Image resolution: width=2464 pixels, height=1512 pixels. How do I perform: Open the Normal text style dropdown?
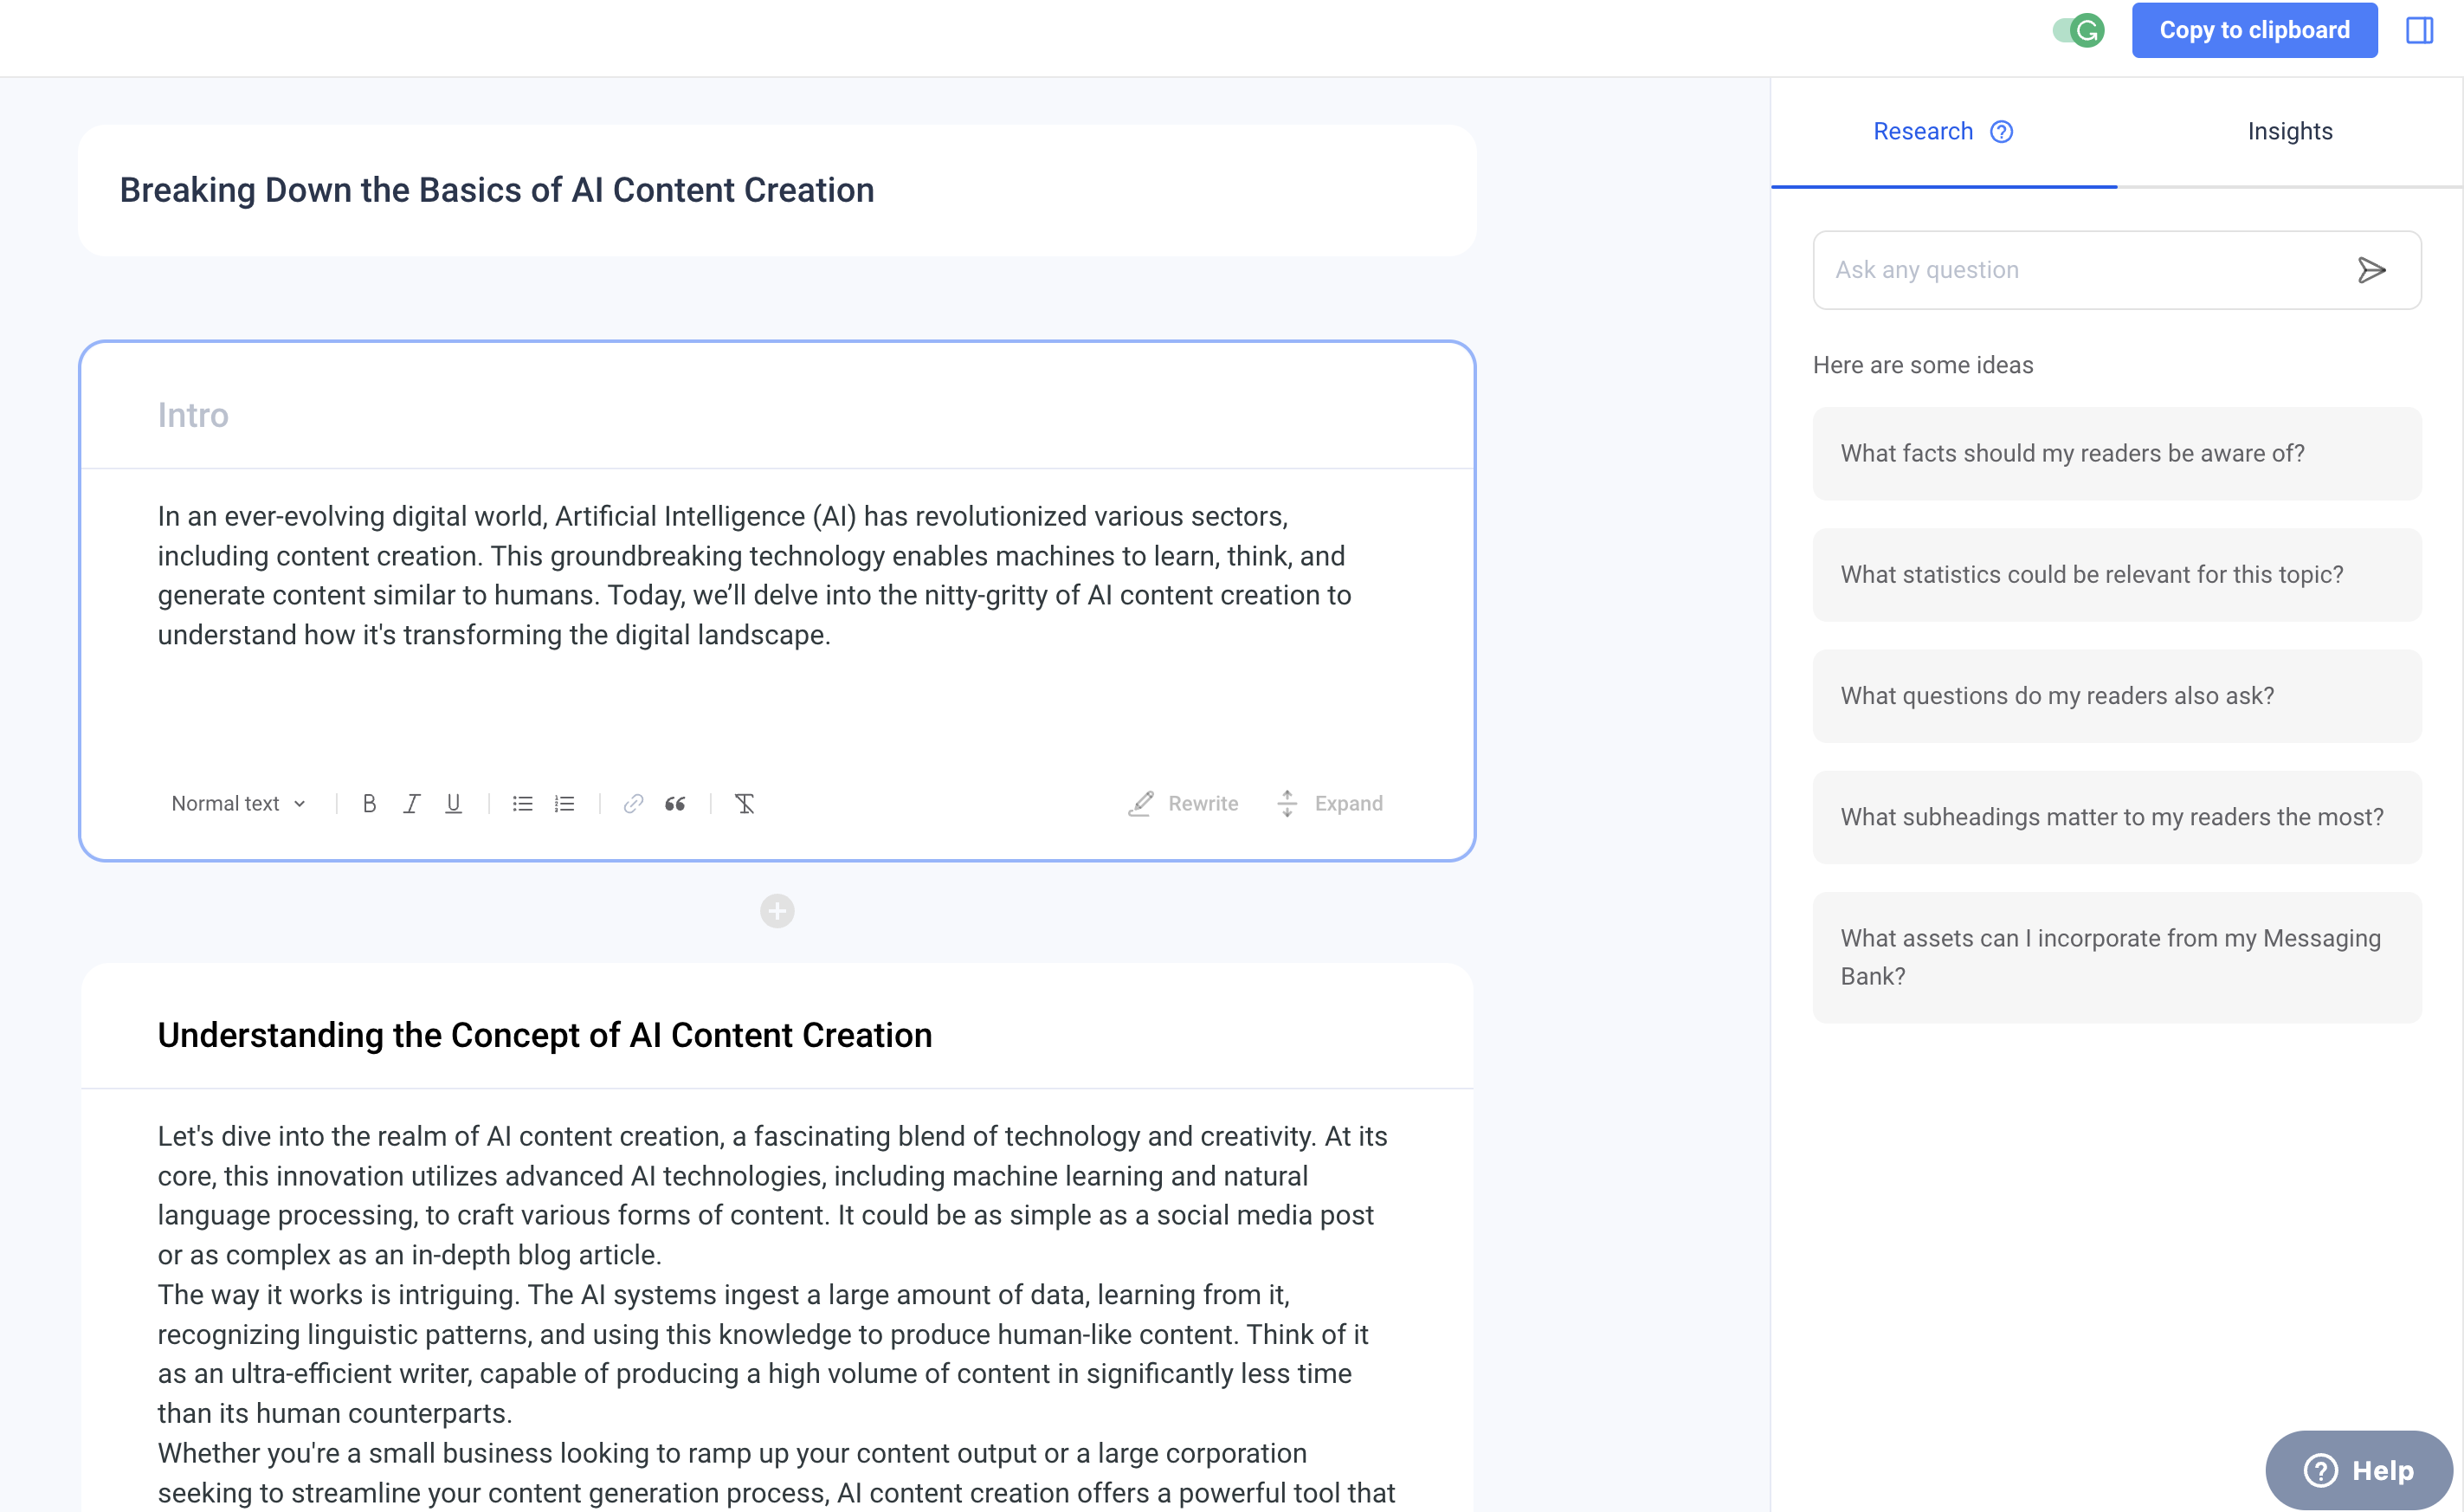(x=238, y=803)
